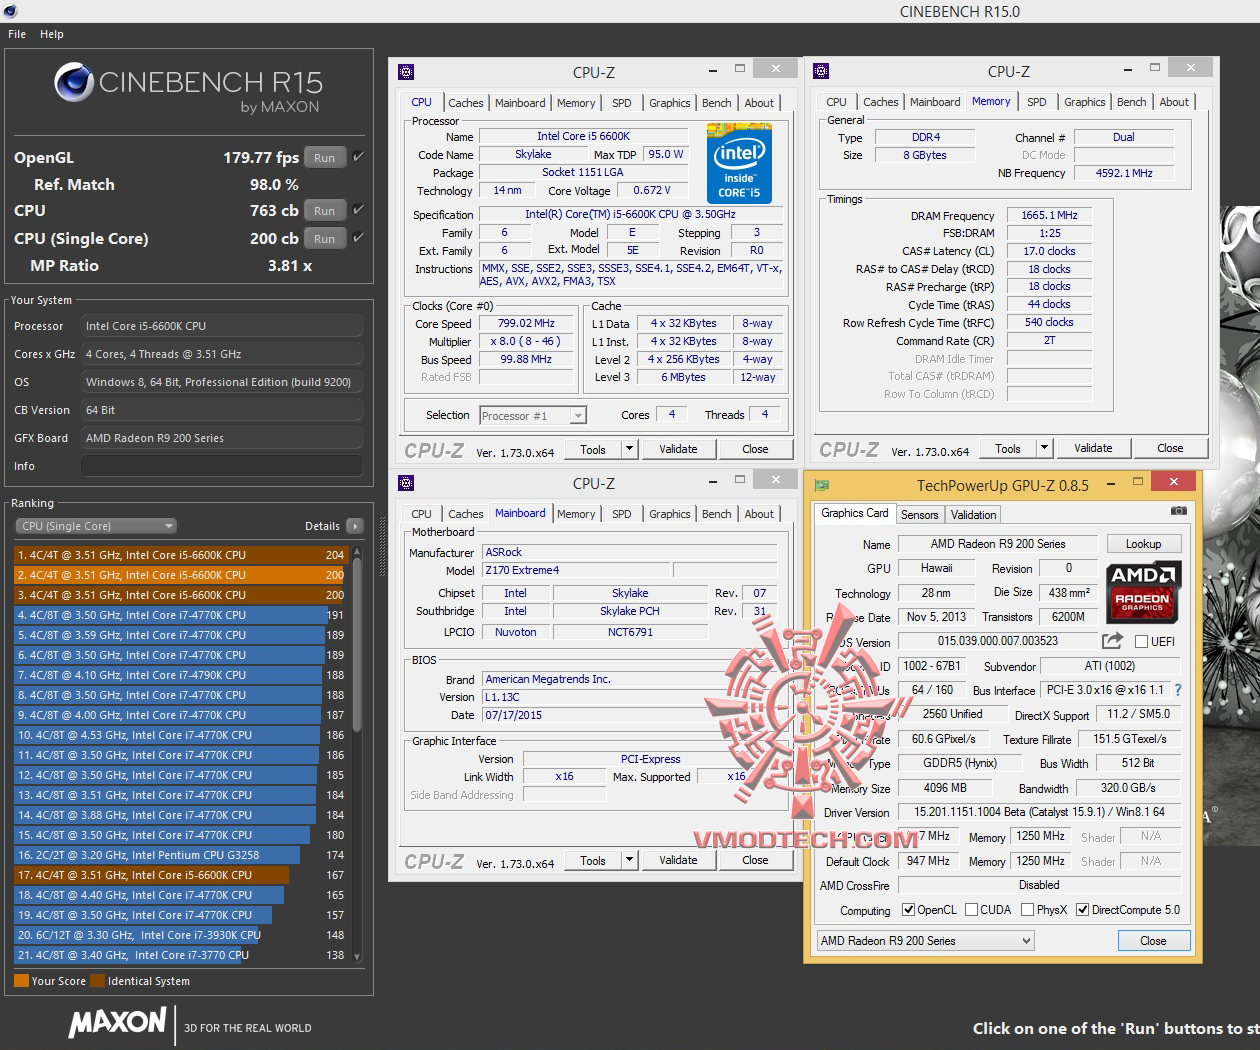Expand Tools arrow in CPU-Z Memory window

(x=1044, y=448)
